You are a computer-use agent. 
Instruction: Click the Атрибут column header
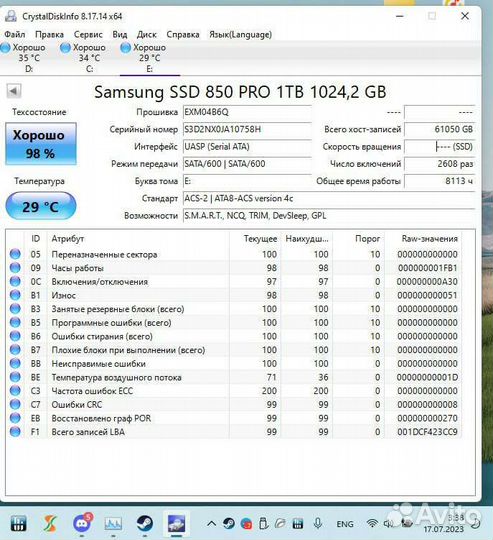click(138, 239)
